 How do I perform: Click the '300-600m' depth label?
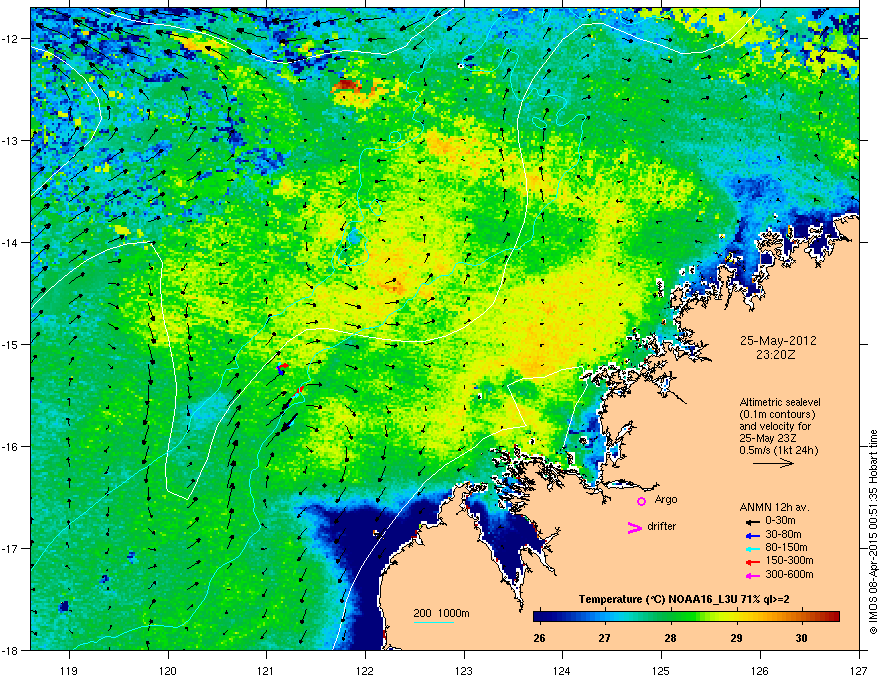click(x=789, y=574)
